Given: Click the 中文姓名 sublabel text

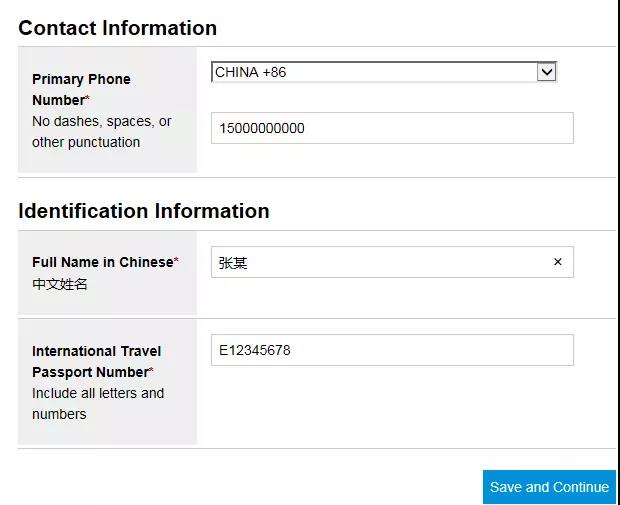Looking at the screenshot, I should pos(60,284).
